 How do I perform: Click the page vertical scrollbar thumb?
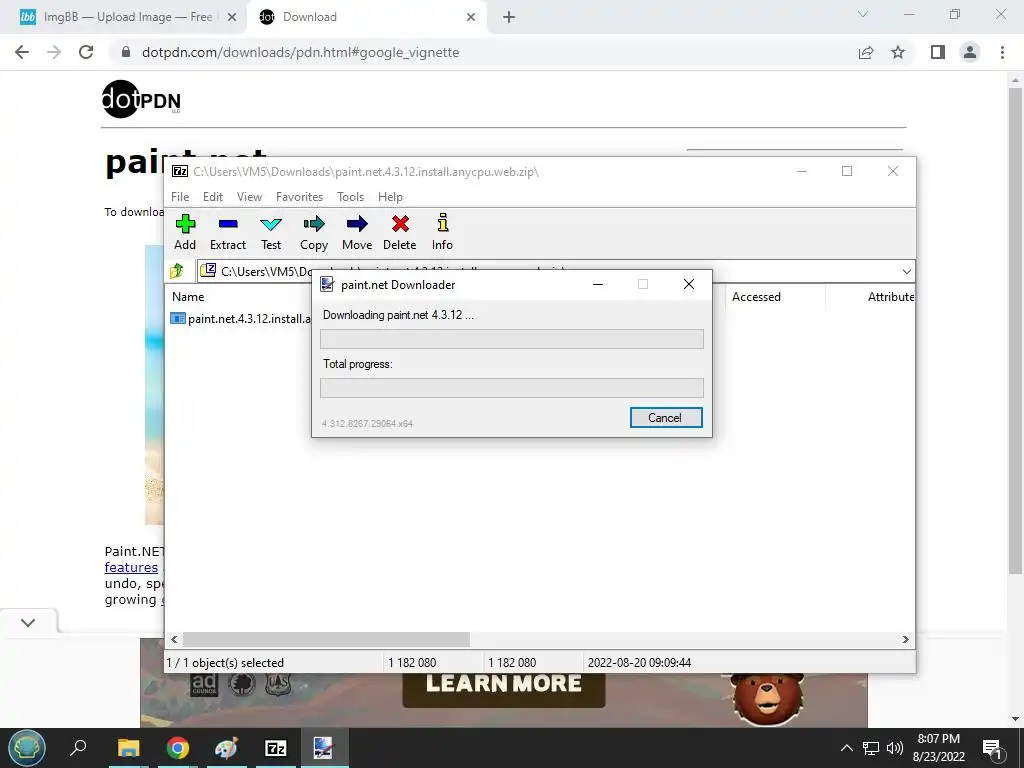1015,331
